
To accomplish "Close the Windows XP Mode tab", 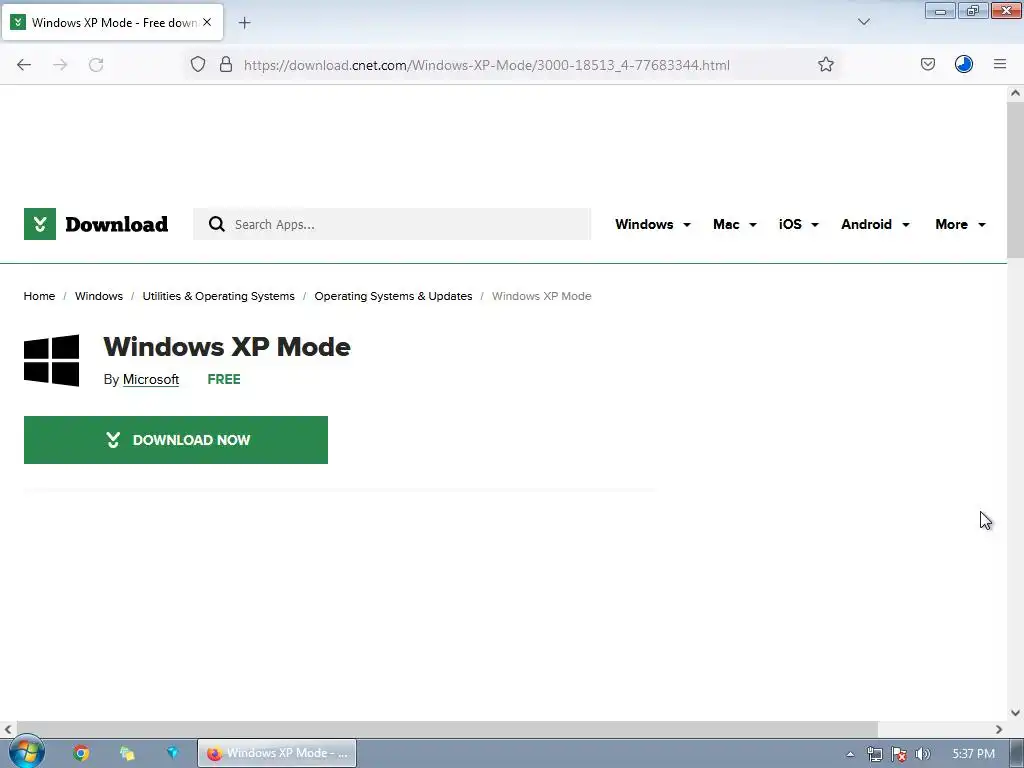I will [x=207, y=22].
